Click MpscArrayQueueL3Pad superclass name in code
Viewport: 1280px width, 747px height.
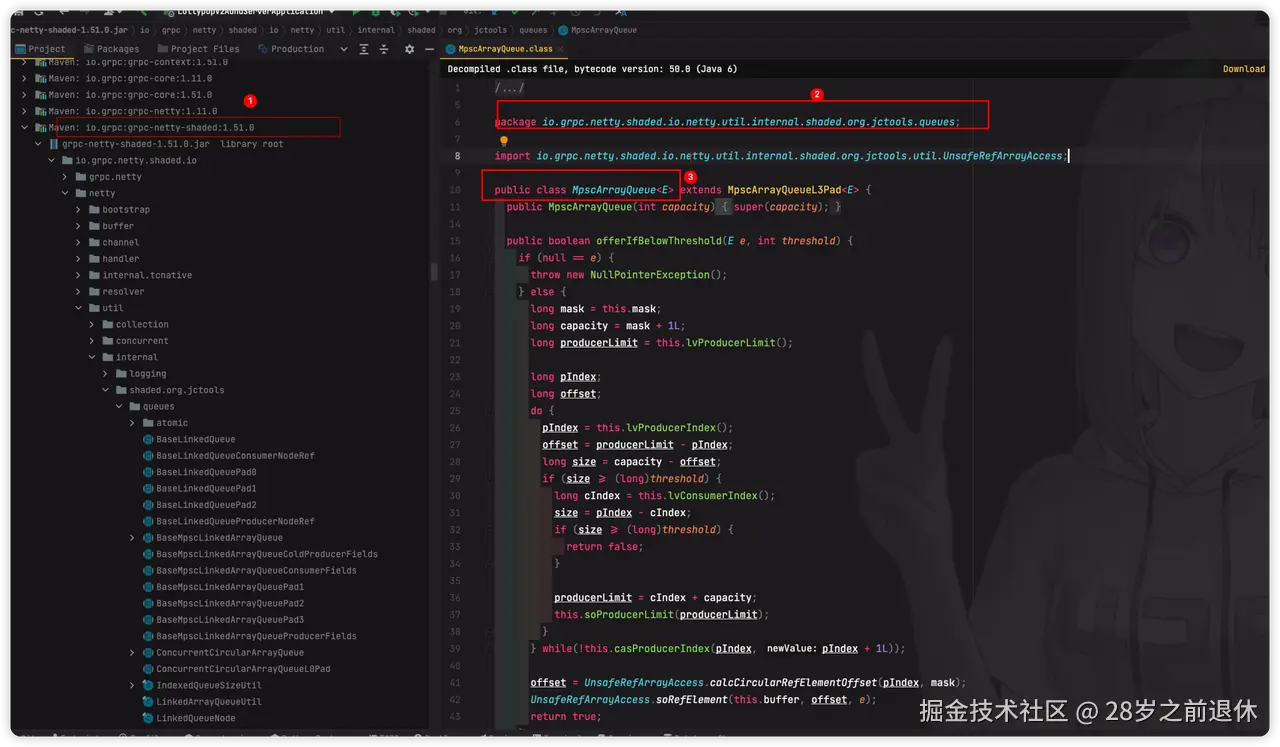[x=784, y=190]
